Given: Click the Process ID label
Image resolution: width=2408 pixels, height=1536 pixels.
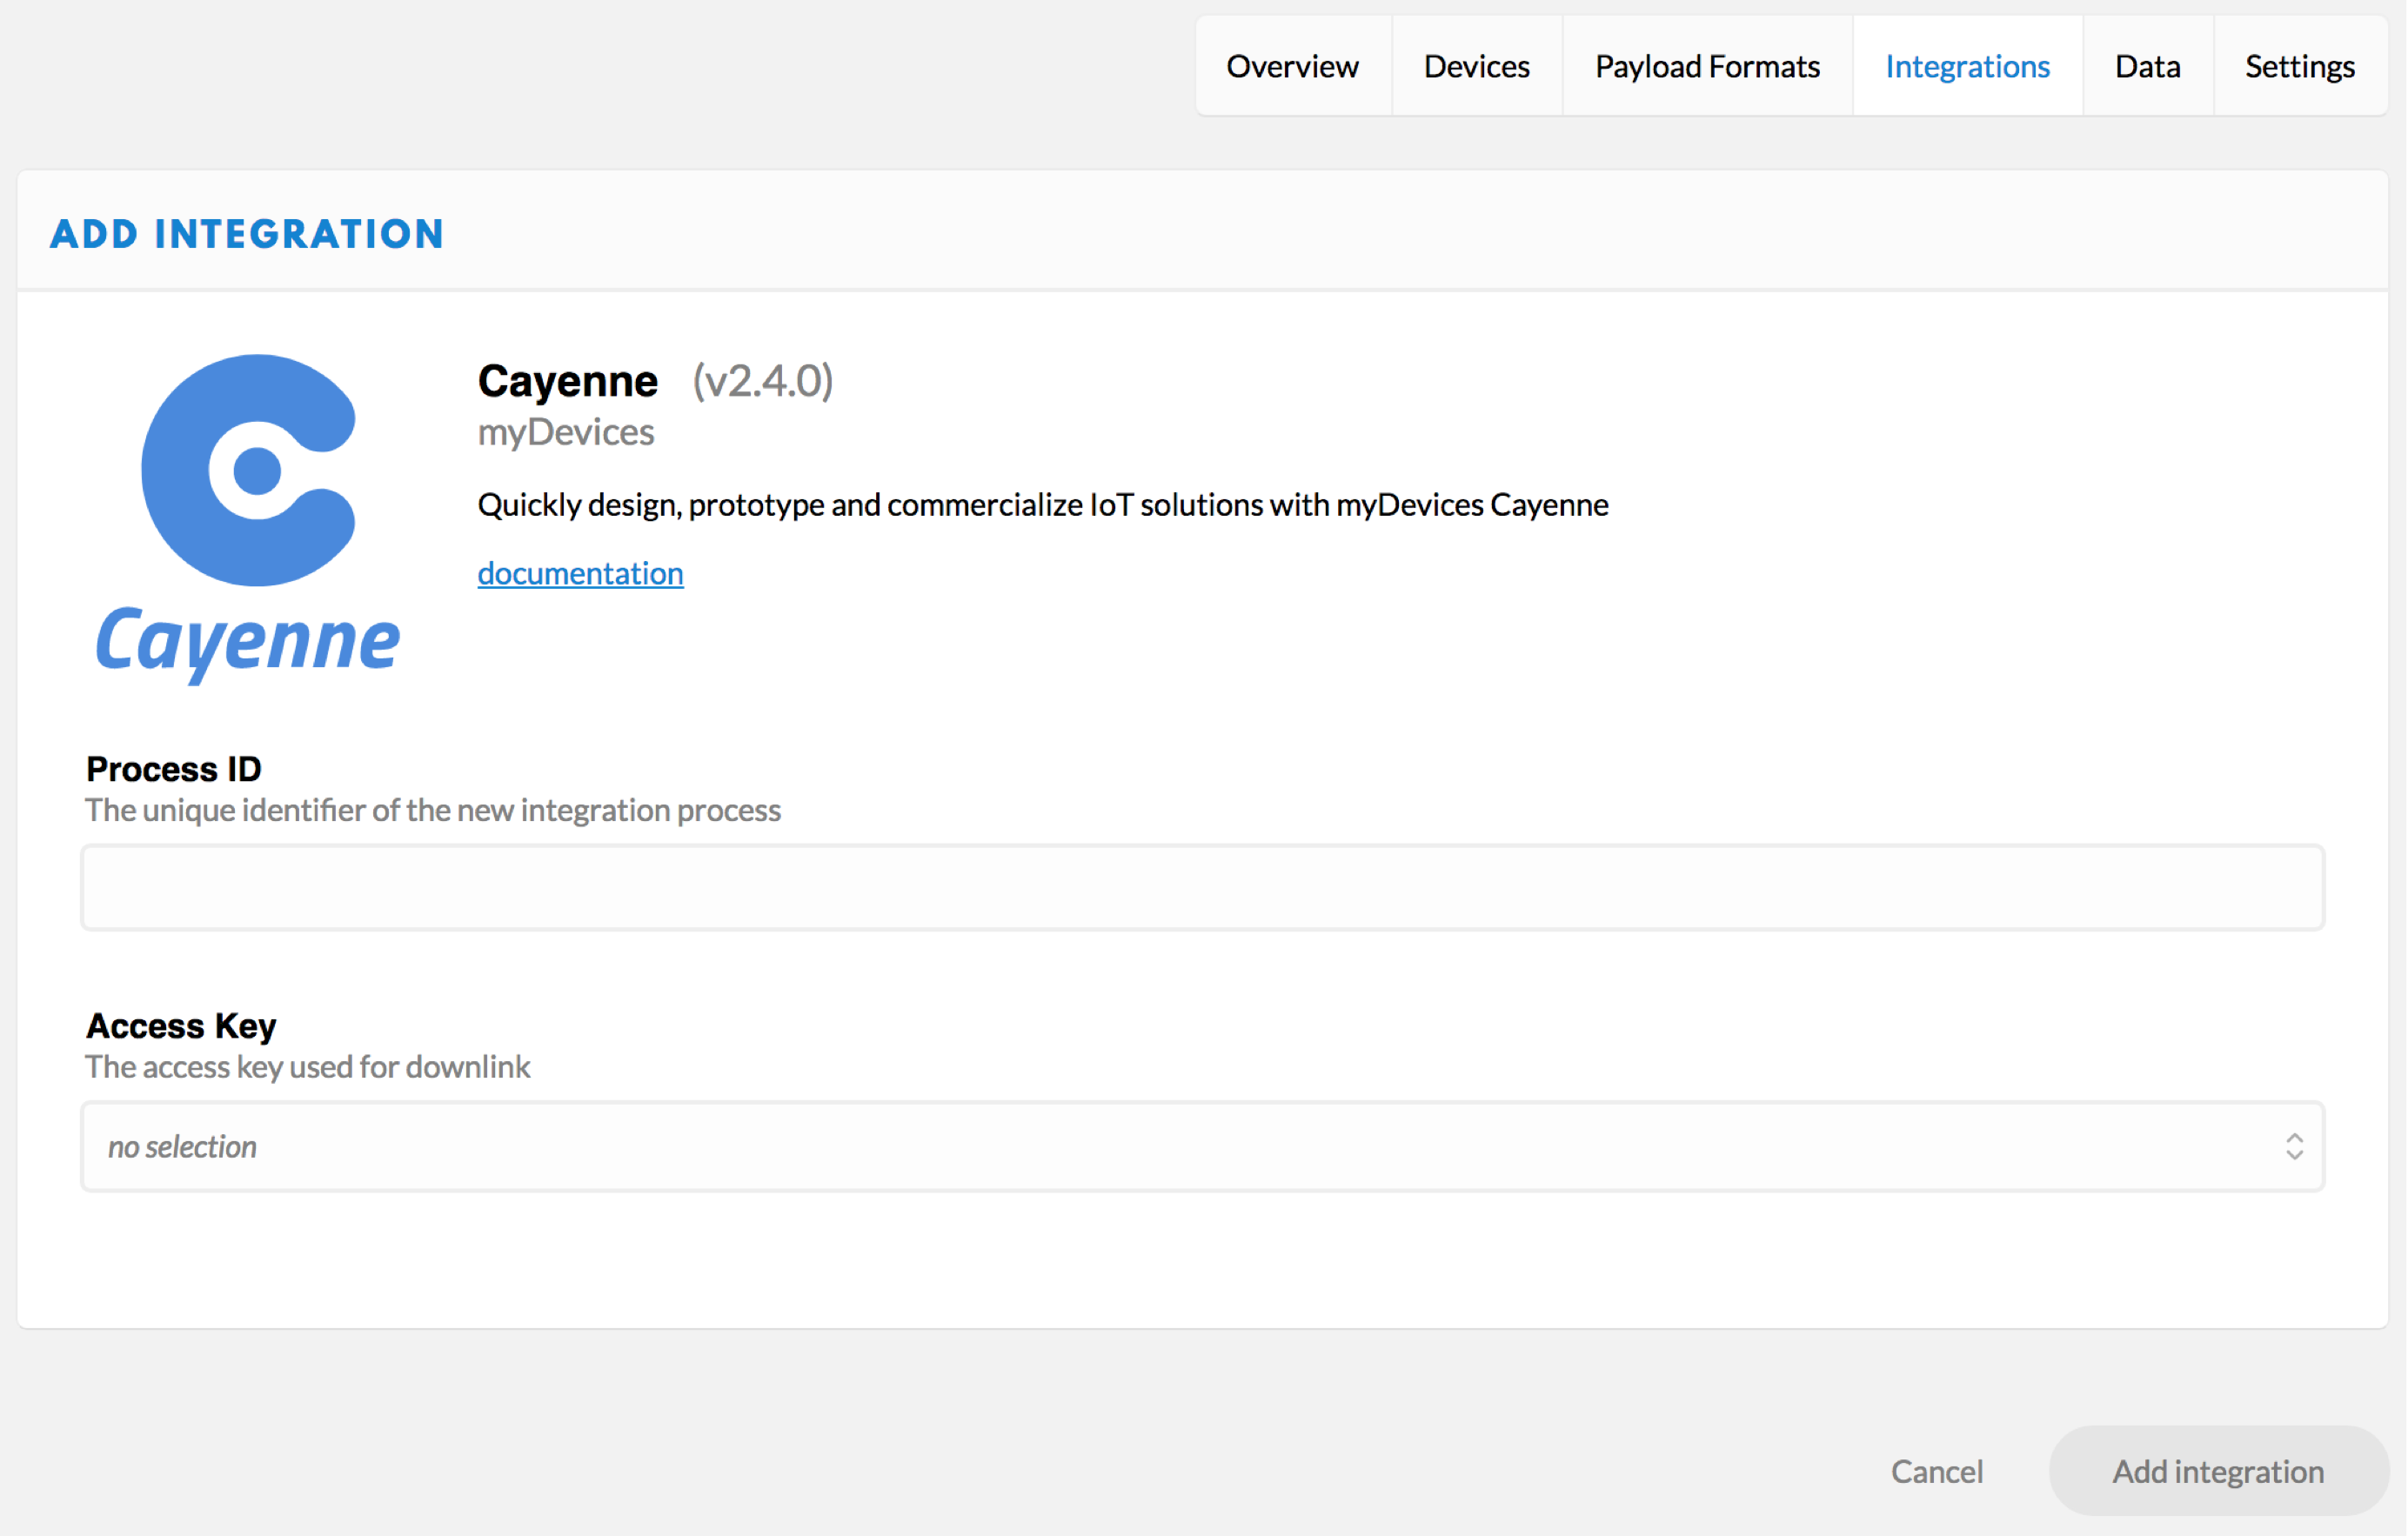Looking at the screenshot, I should 174,769.
